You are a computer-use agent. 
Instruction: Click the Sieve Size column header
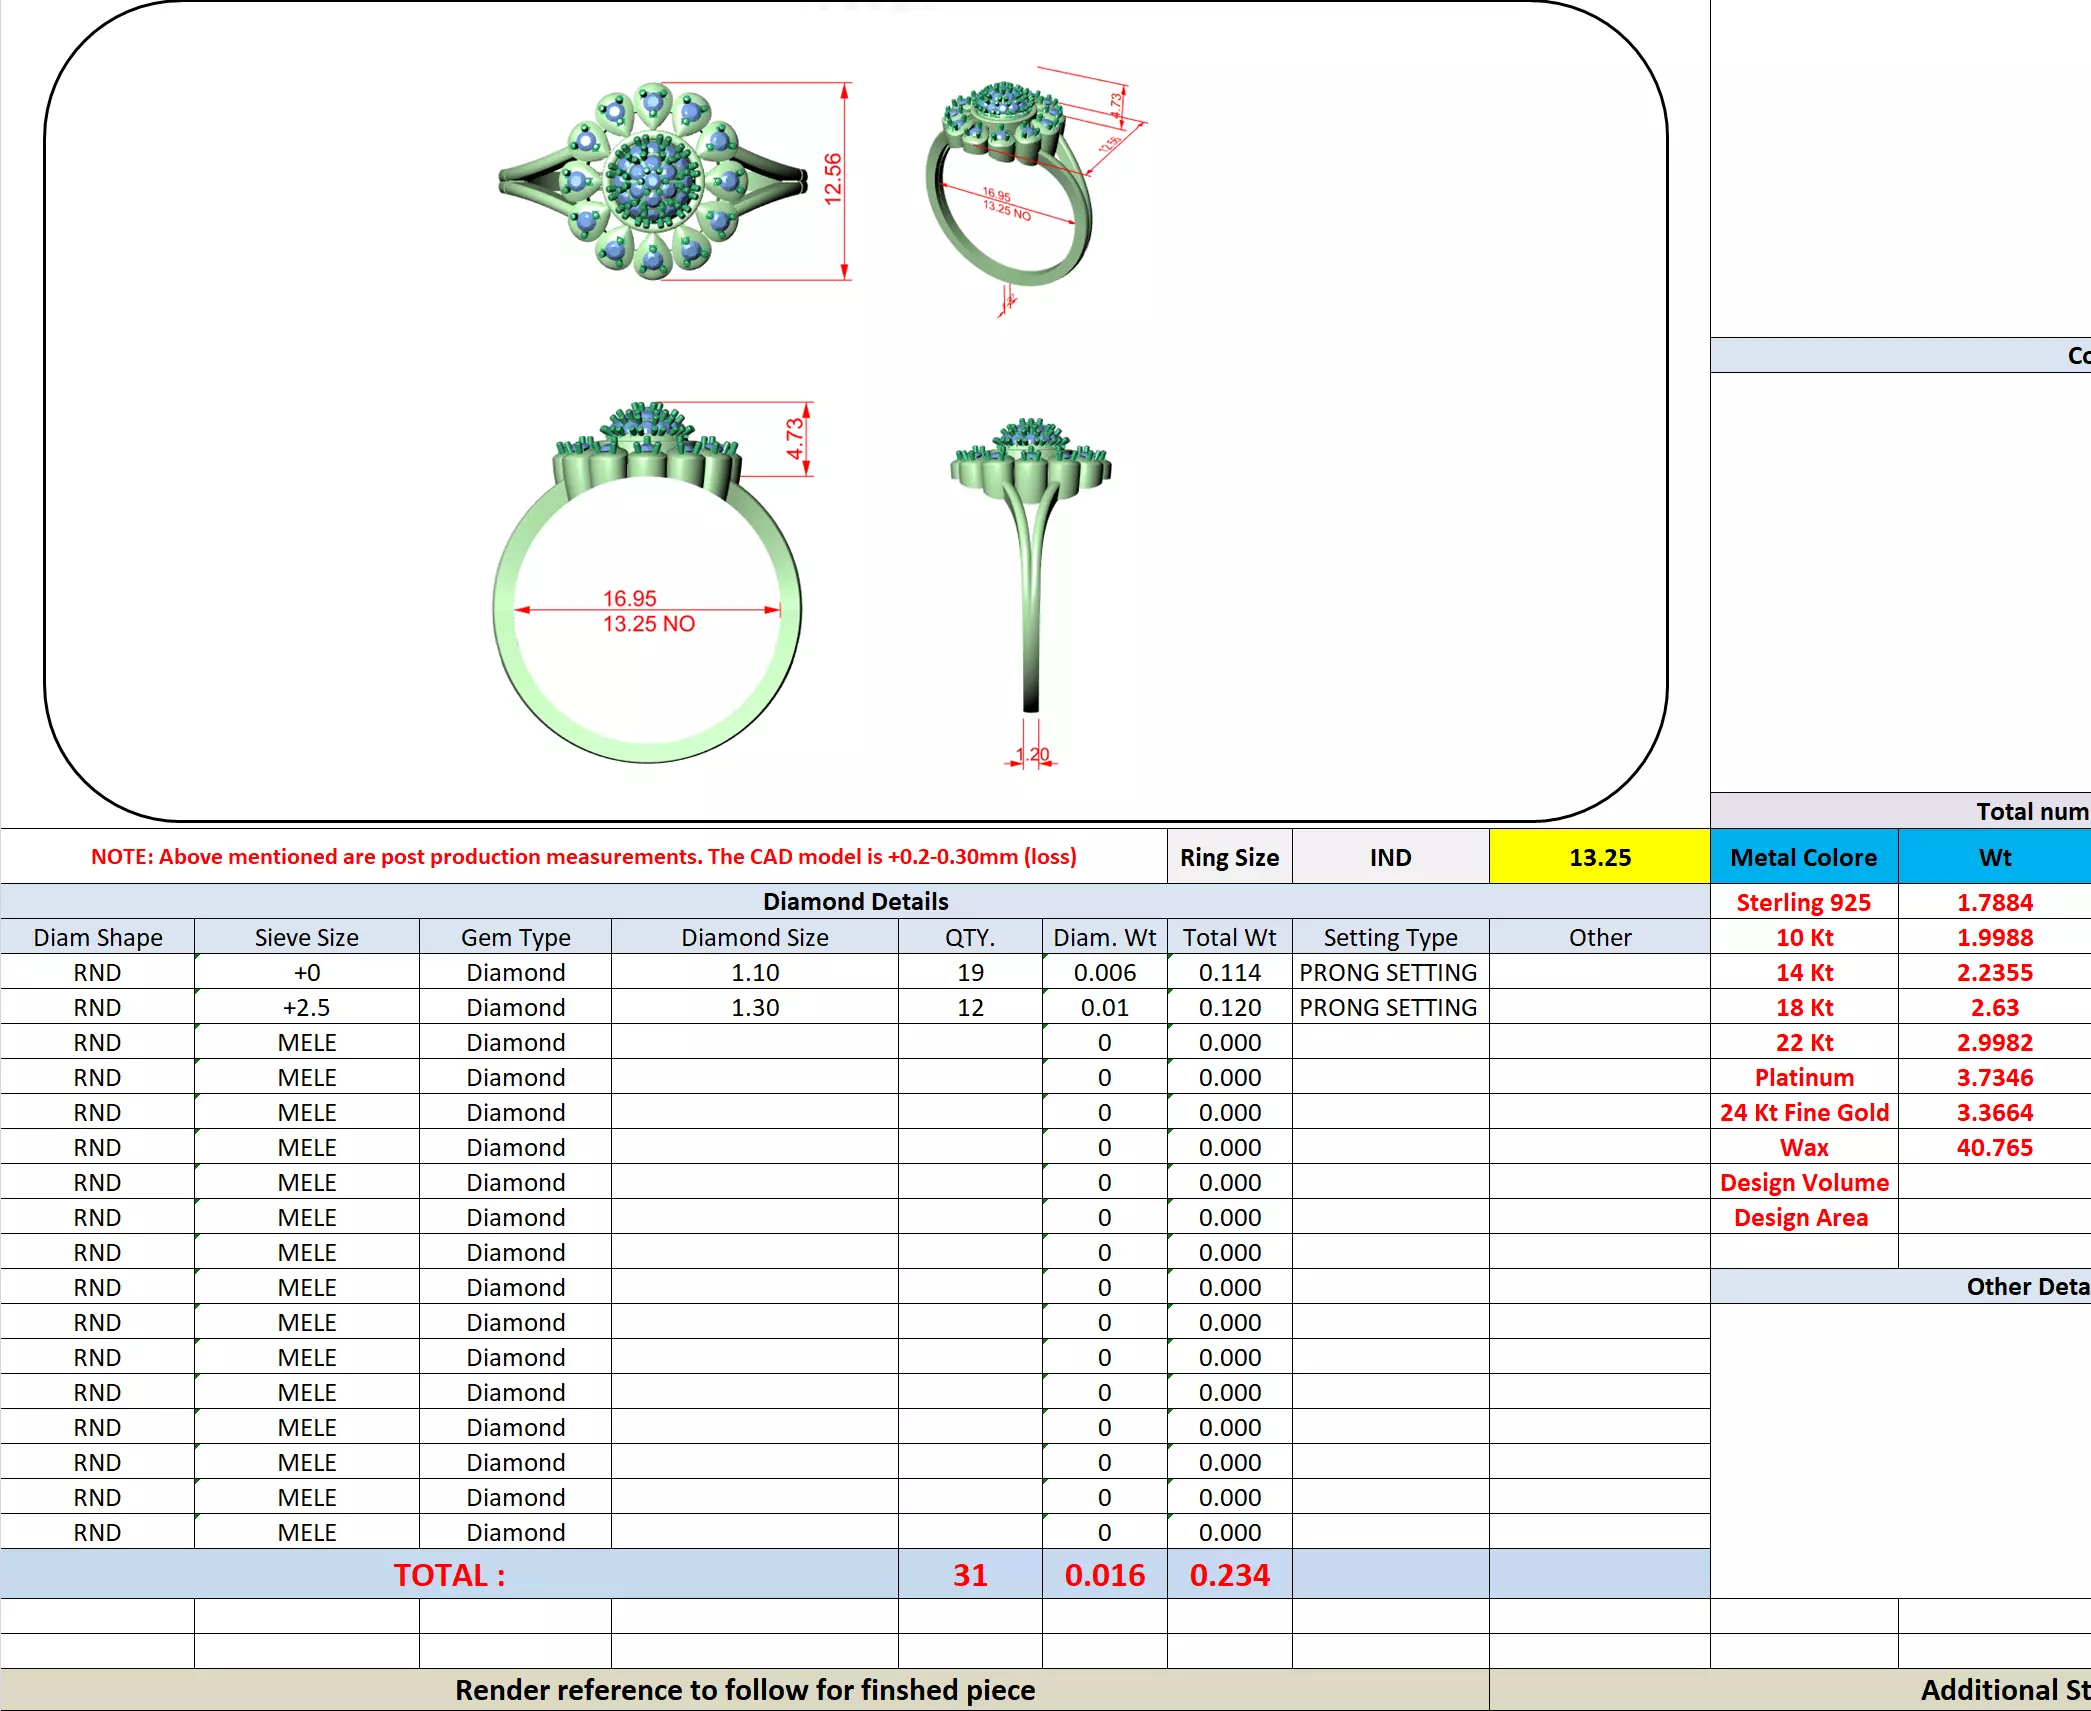tap(306, 937)
